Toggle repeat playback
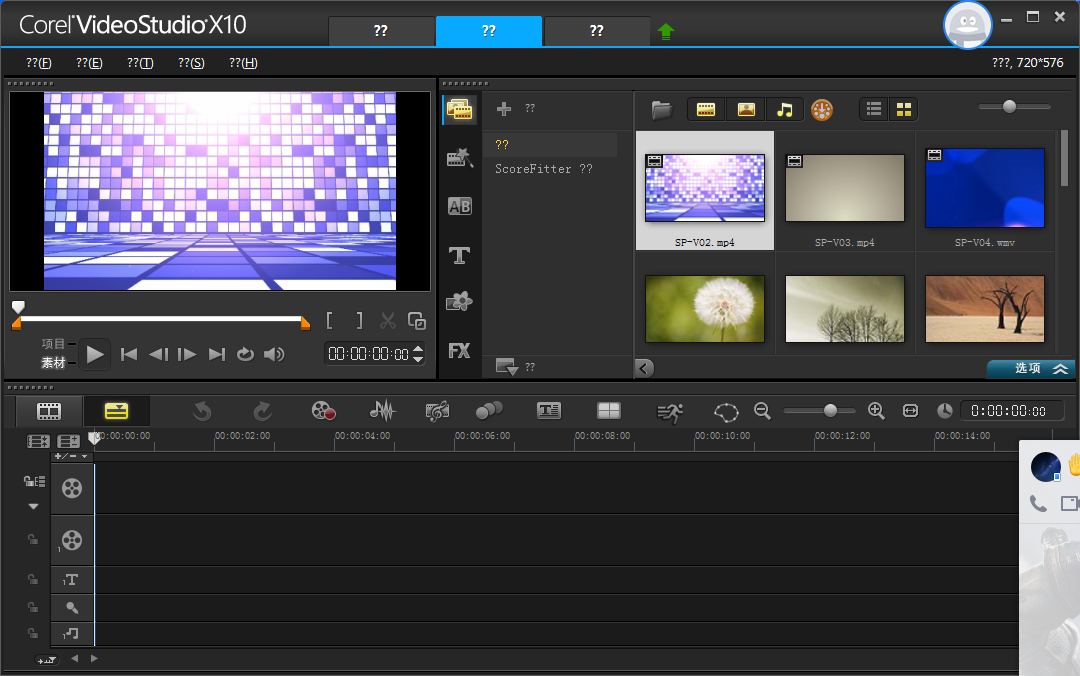The height and width of the screenshot is (676, 1080). (245, 354)
